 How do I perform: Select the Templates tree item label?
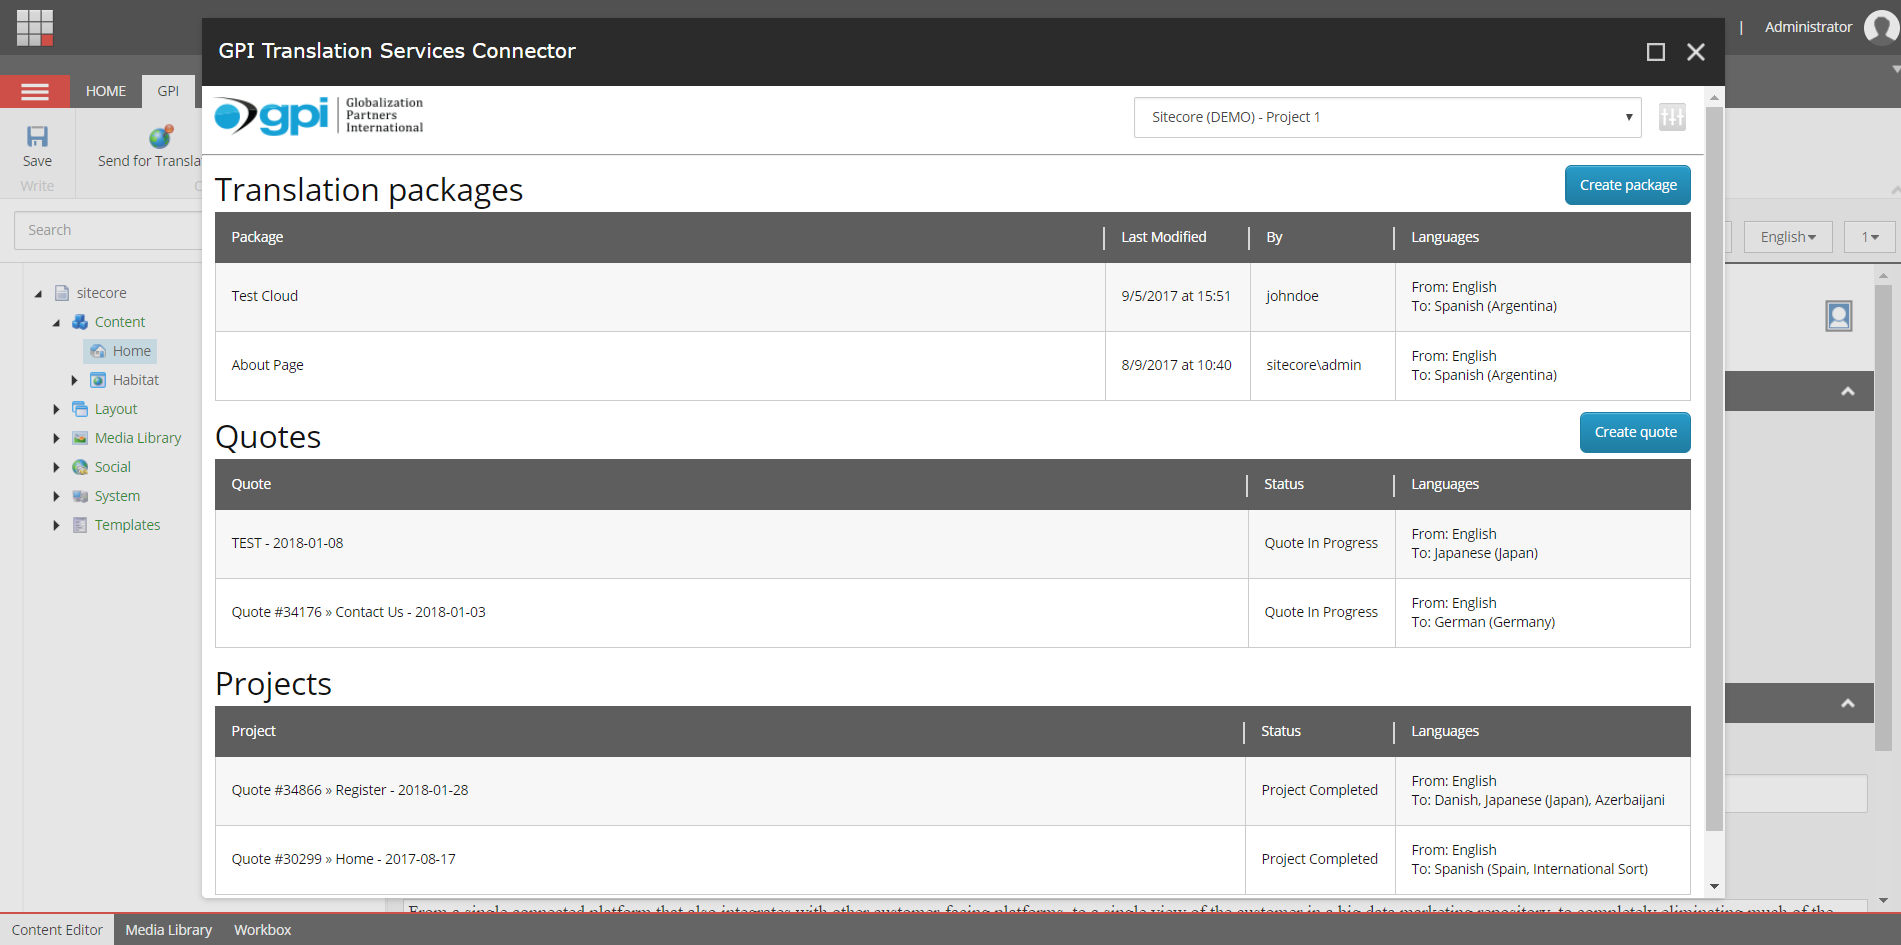coord(127,525)
